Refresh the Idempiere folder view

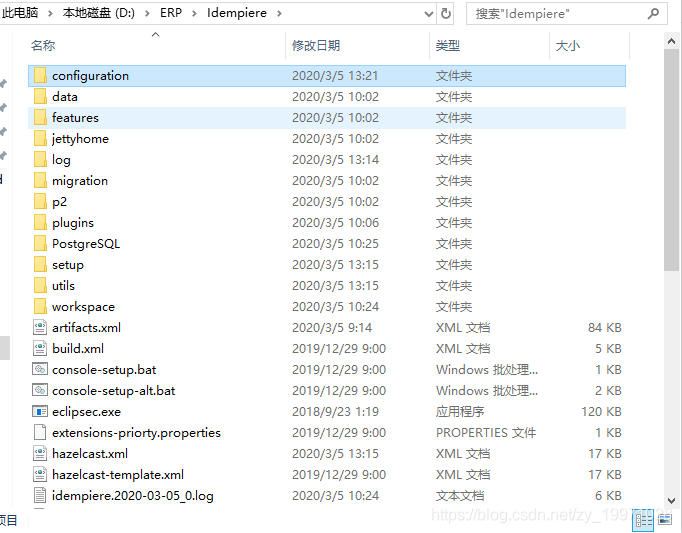(446, 13)
